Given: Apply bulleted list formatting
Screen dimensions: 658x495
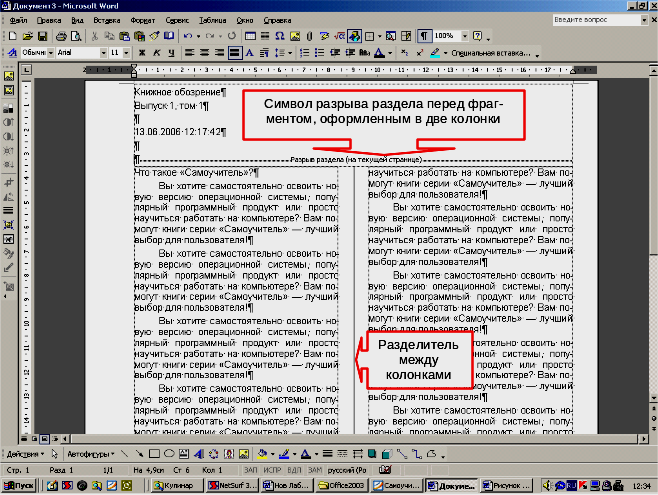Looking at the screenshot, I should (319, 53).
